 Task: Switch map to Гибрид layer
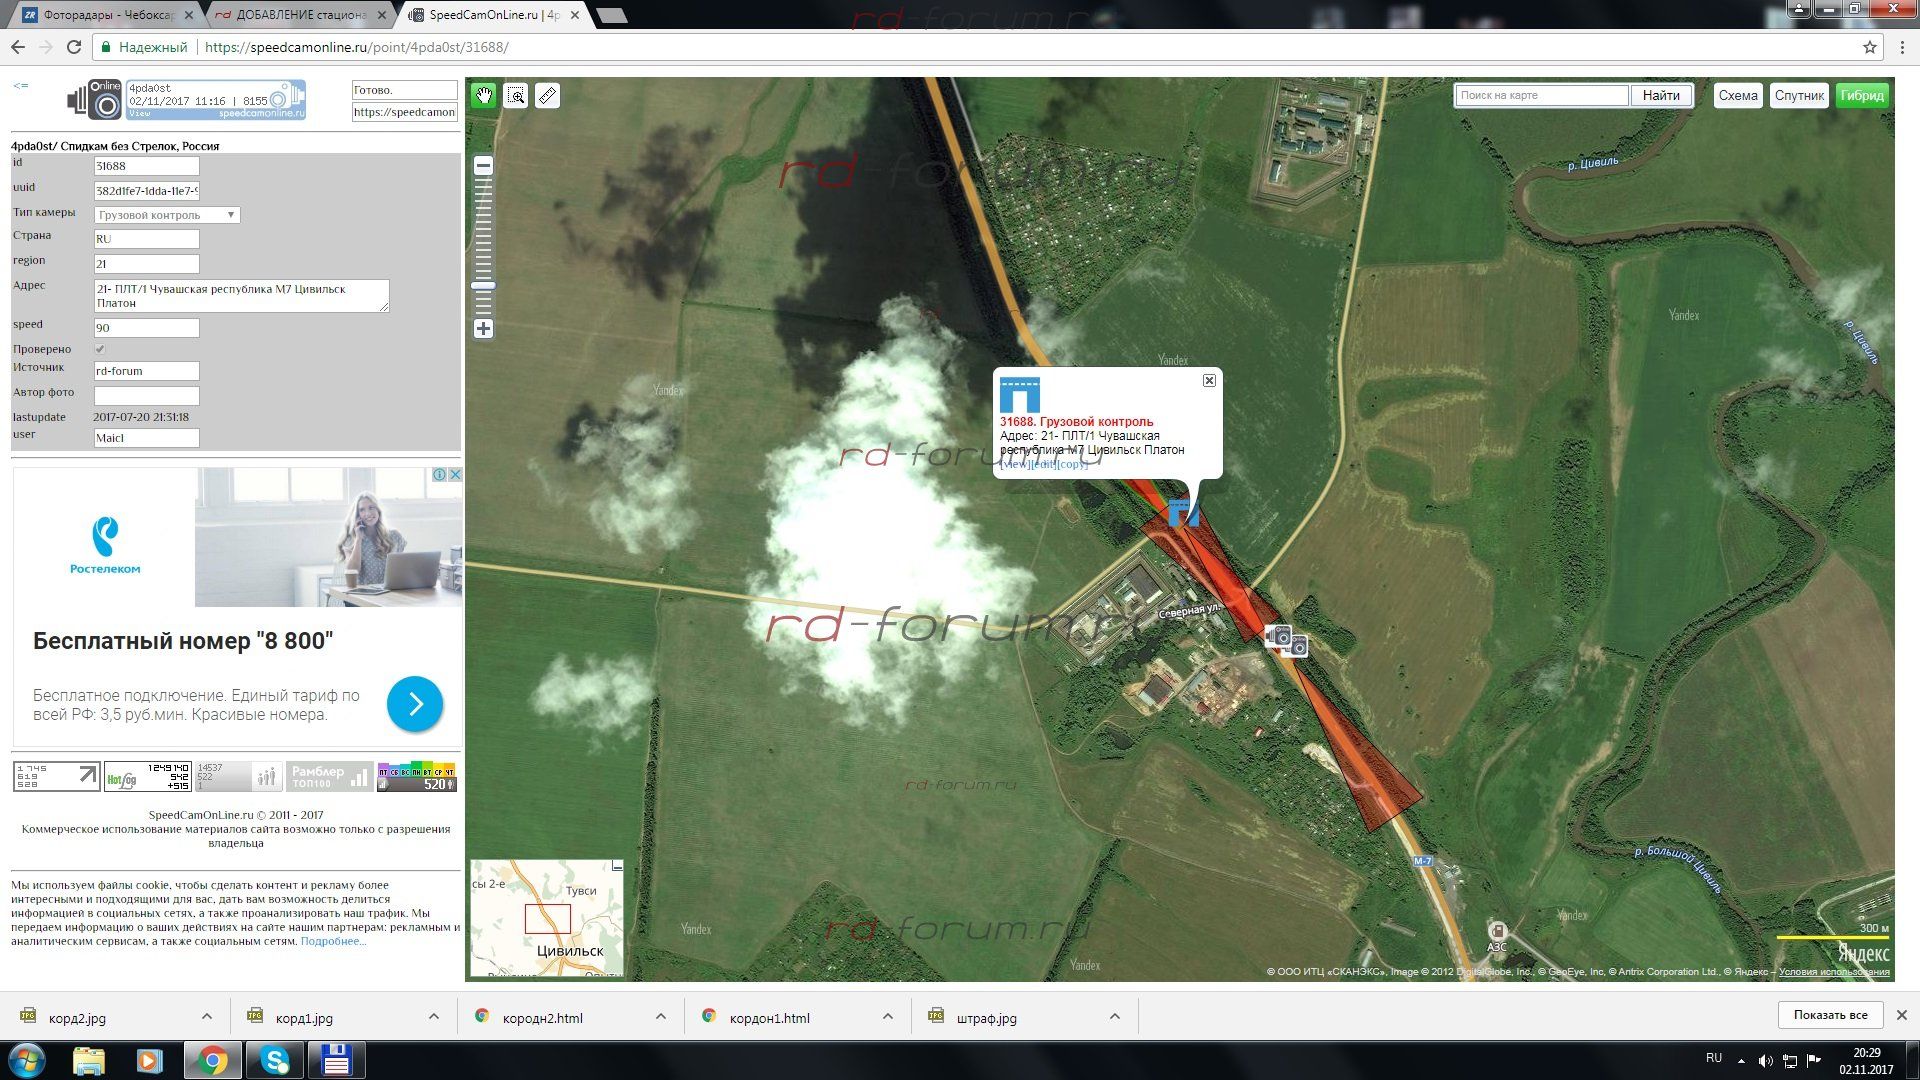tap(1861, 96)
